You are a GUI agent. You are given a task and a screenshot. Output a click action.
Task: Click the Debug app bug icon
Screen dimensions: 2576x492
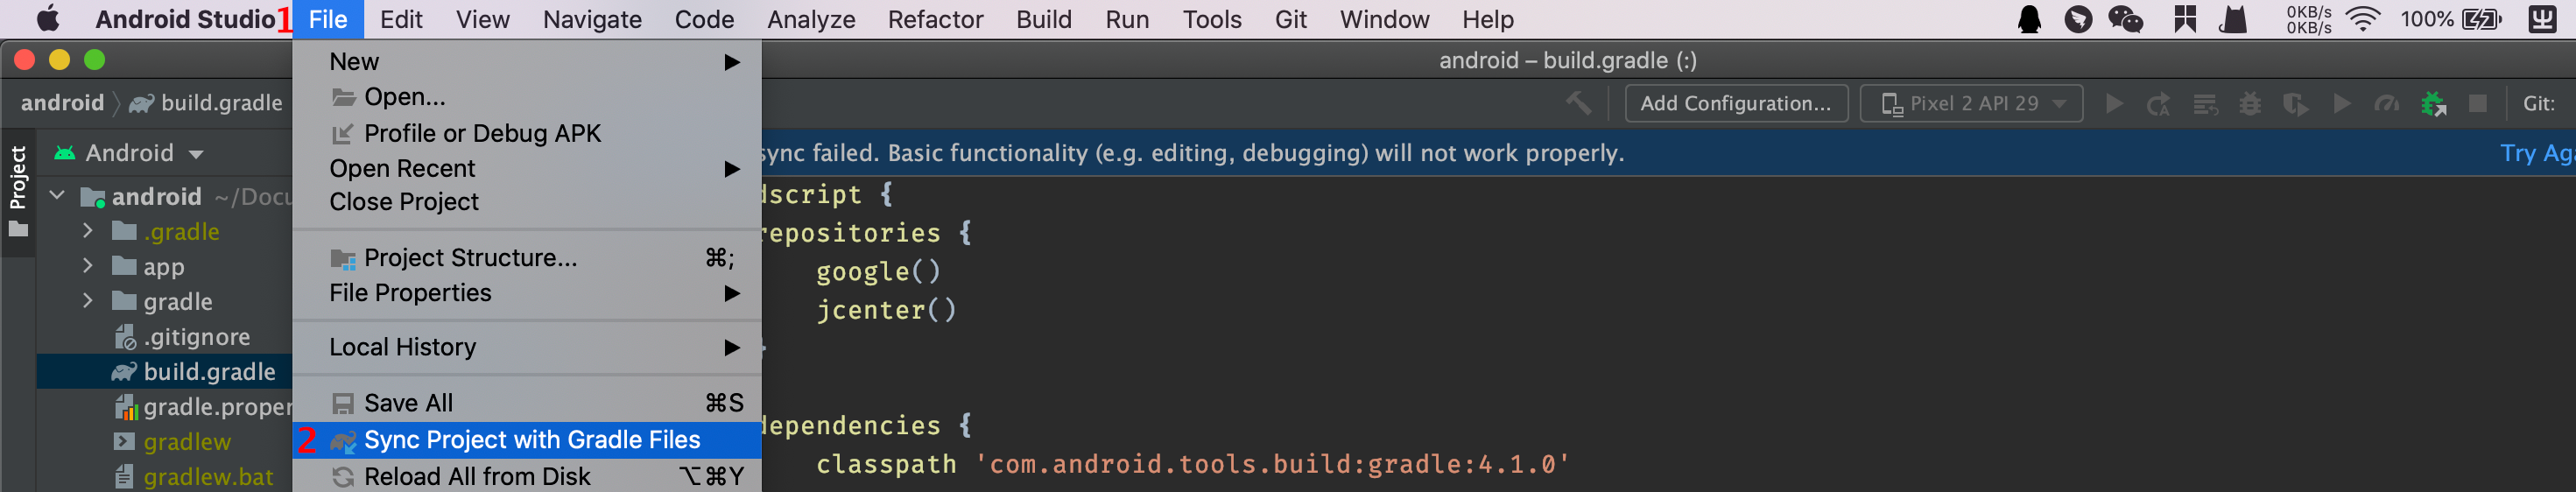coord(2249,104)
